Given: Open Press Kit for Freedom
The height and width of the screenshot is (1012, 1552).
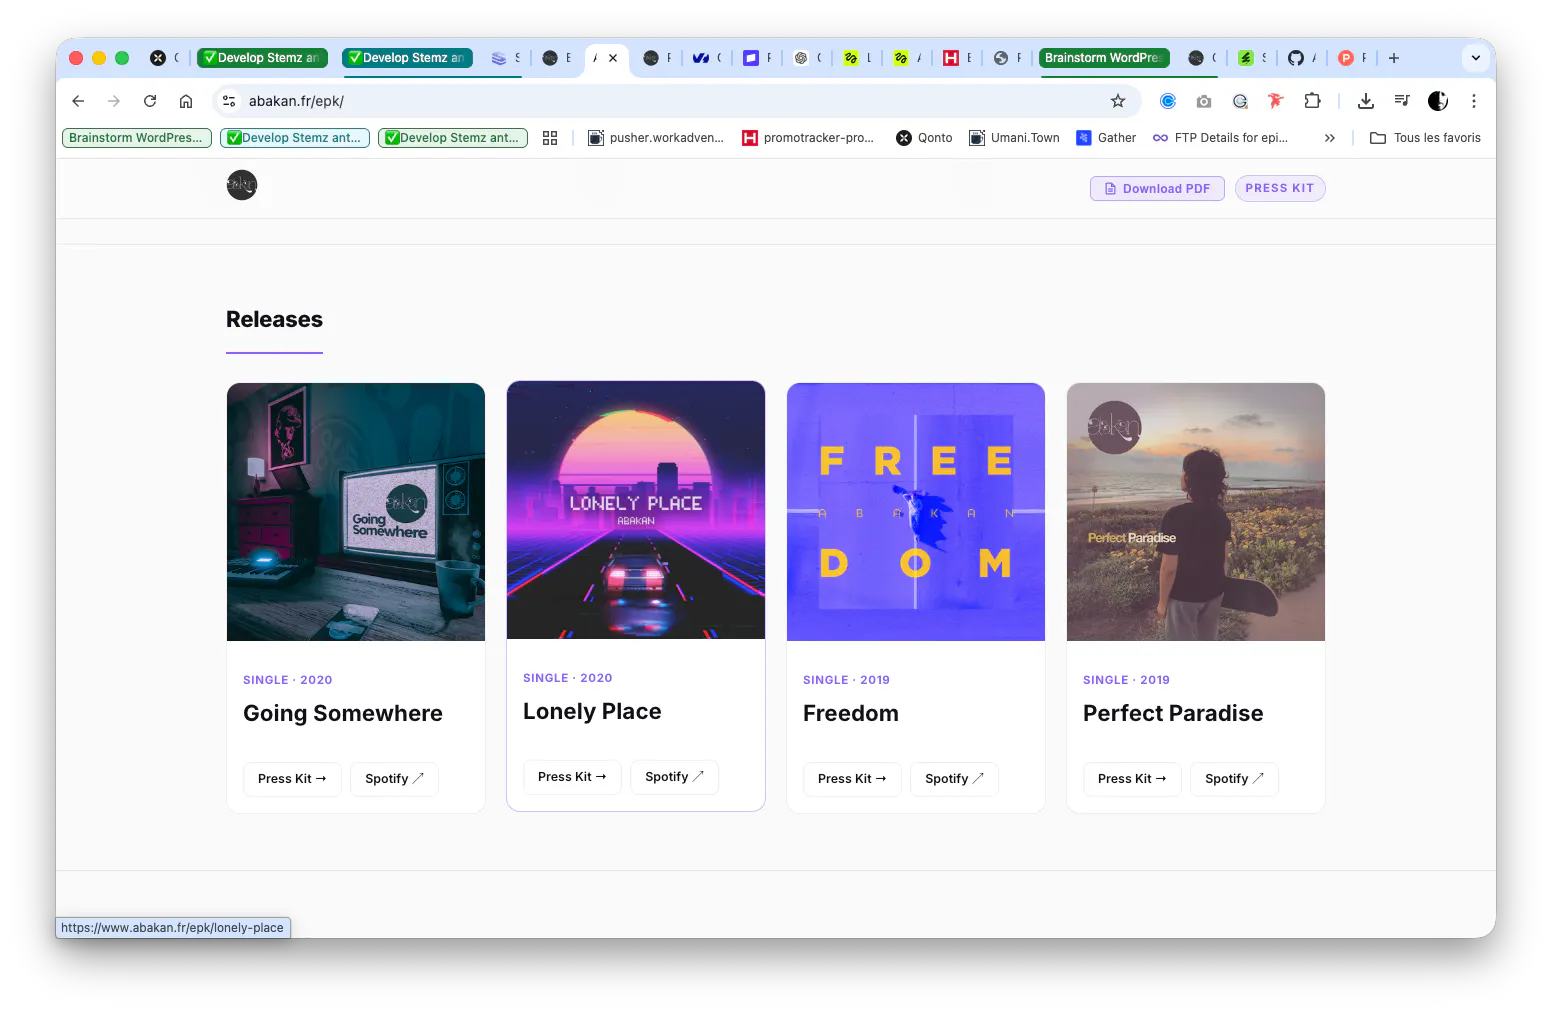Looking at the screenshot, I should [x=852, y=779].
